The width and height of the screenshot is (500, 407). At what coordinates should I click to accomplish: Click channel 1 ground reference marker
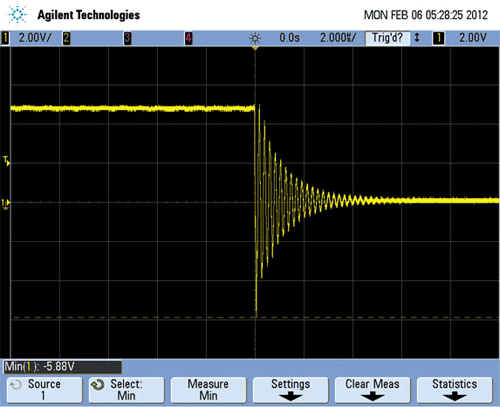[x=6, y=204]
